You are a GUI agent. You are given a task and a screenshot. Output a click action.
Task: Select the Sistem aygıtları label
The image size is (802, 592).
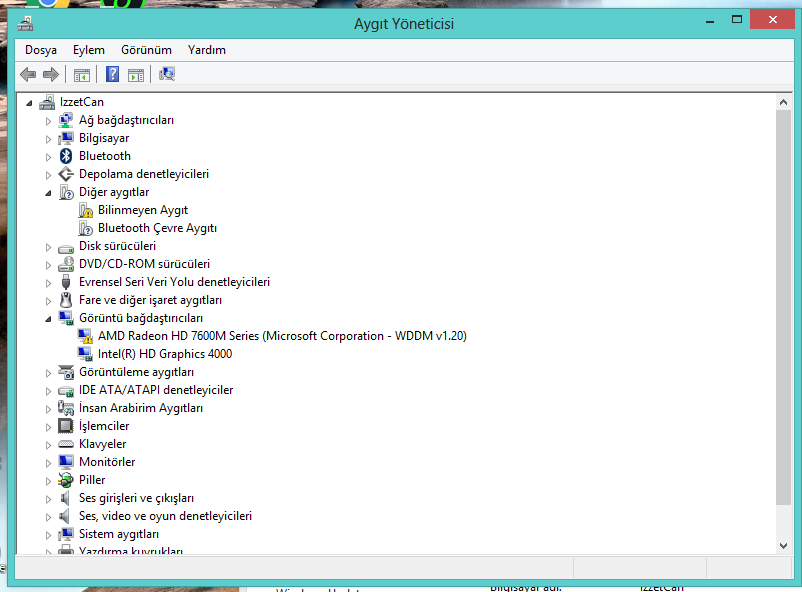119,534
